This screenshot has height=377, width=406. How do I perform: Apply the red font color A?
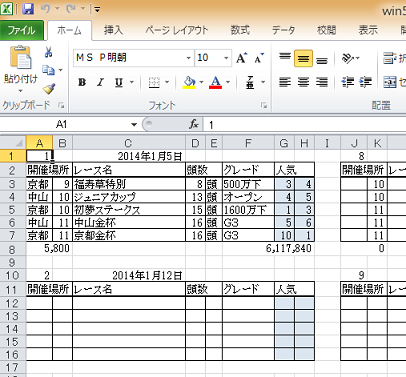point(215,82)
